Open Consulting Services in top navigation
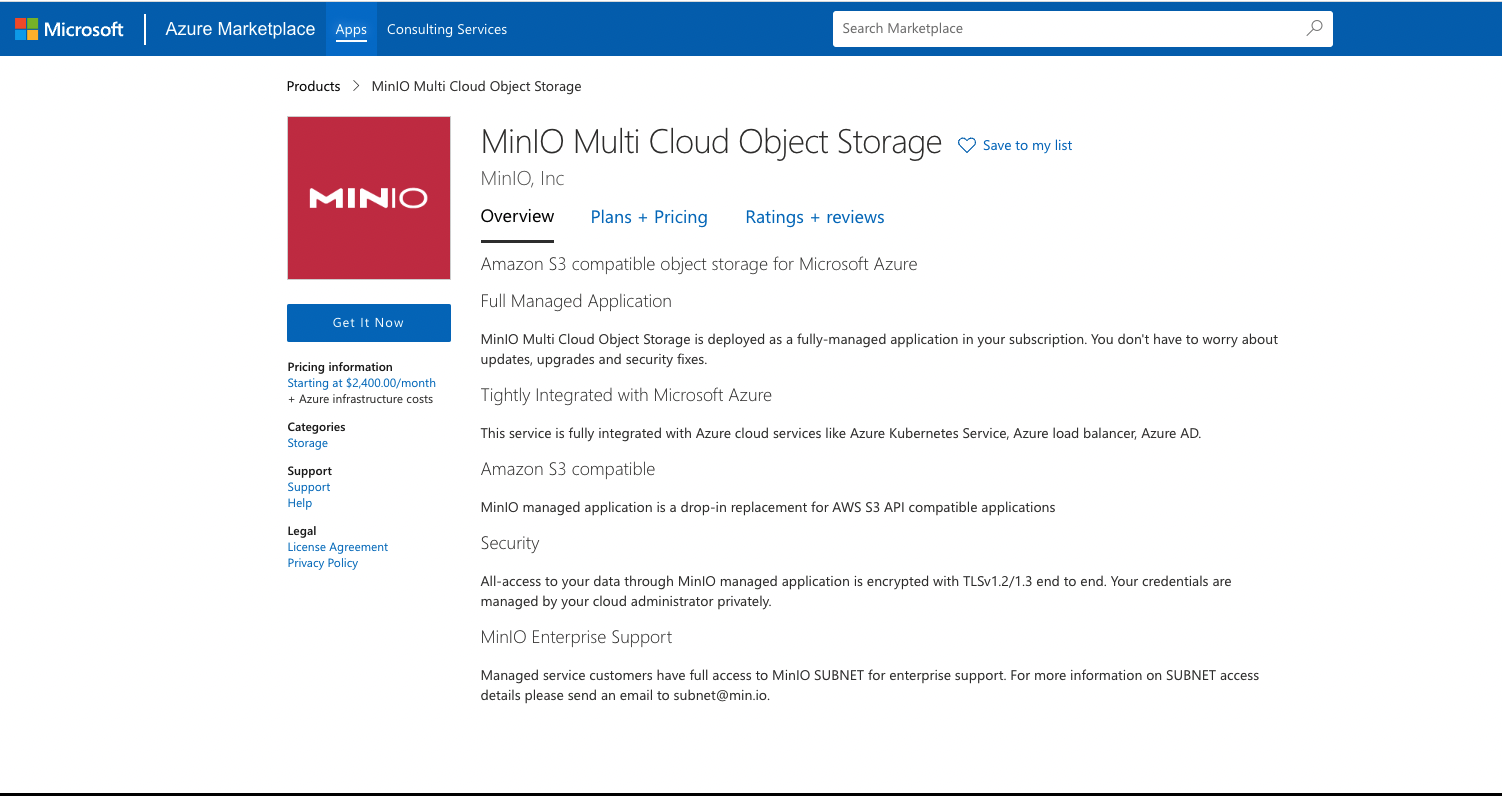 [x=447, y=29]
